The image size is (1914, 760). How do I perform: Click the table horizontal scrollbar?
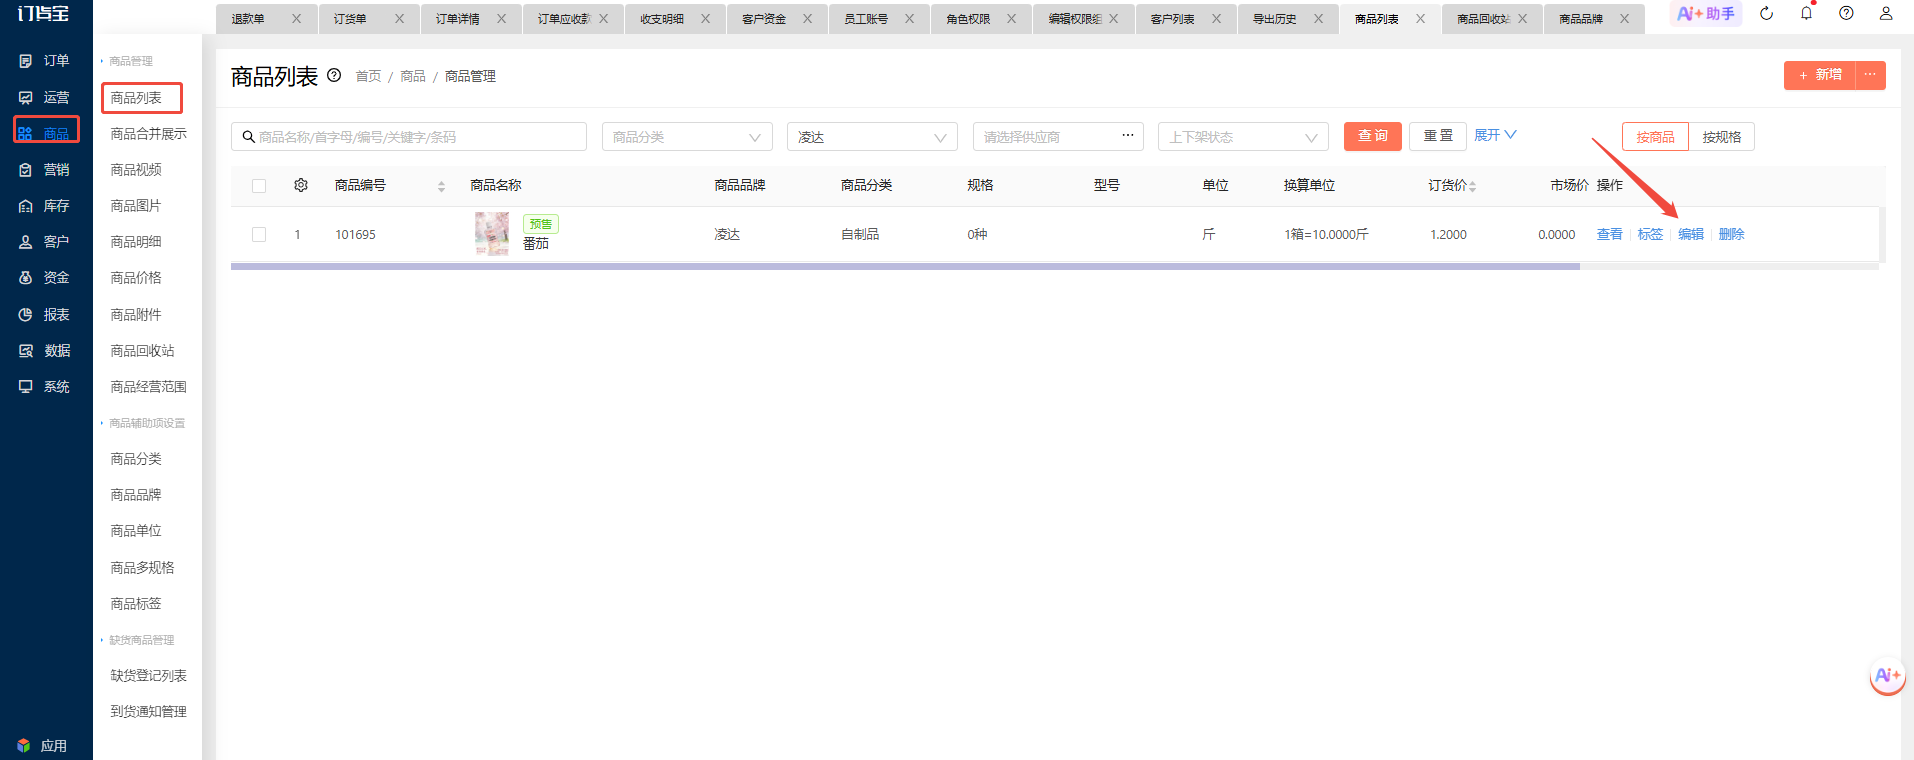(x=905, y=266)
